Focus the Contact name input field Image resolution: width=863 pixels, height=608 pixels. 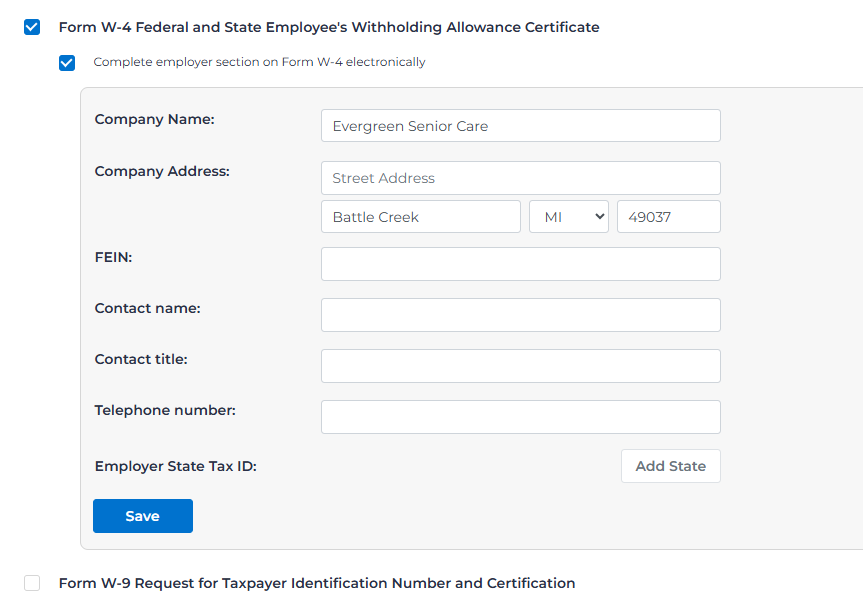(520, 315)
